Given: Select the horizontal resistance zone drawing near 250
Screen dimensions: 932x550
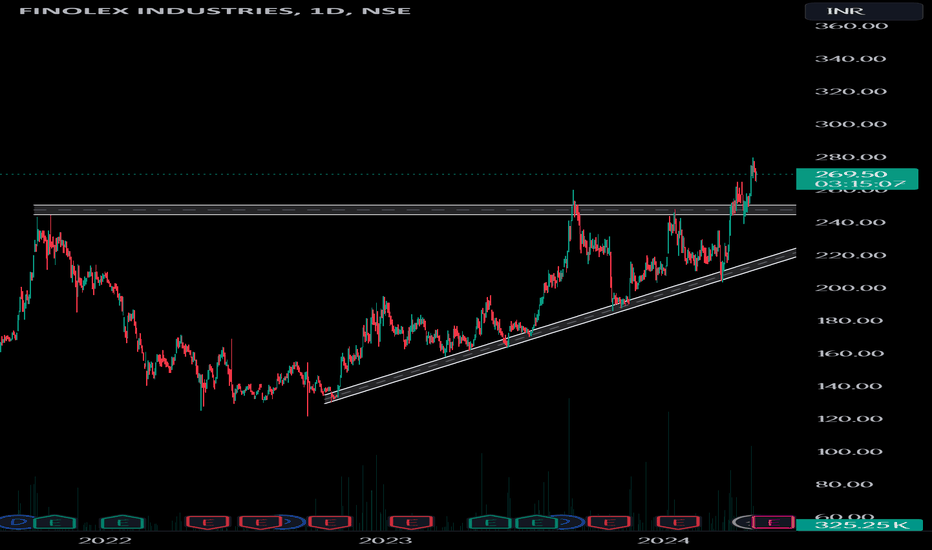Looking at the screenshot, I should tap(414, 209).
